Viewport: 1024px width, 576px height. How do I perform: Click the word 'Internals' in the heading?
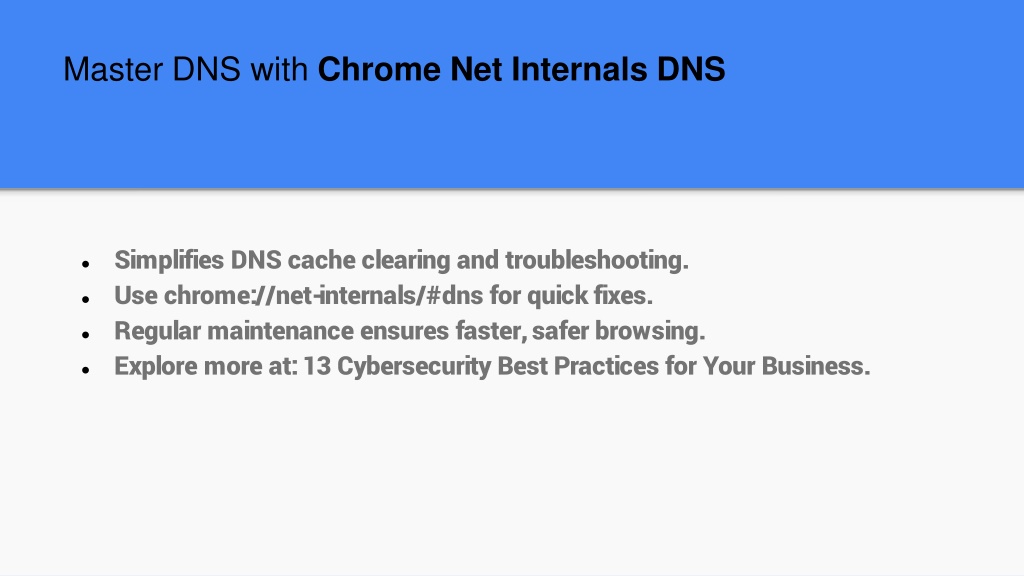pos(581,69)
